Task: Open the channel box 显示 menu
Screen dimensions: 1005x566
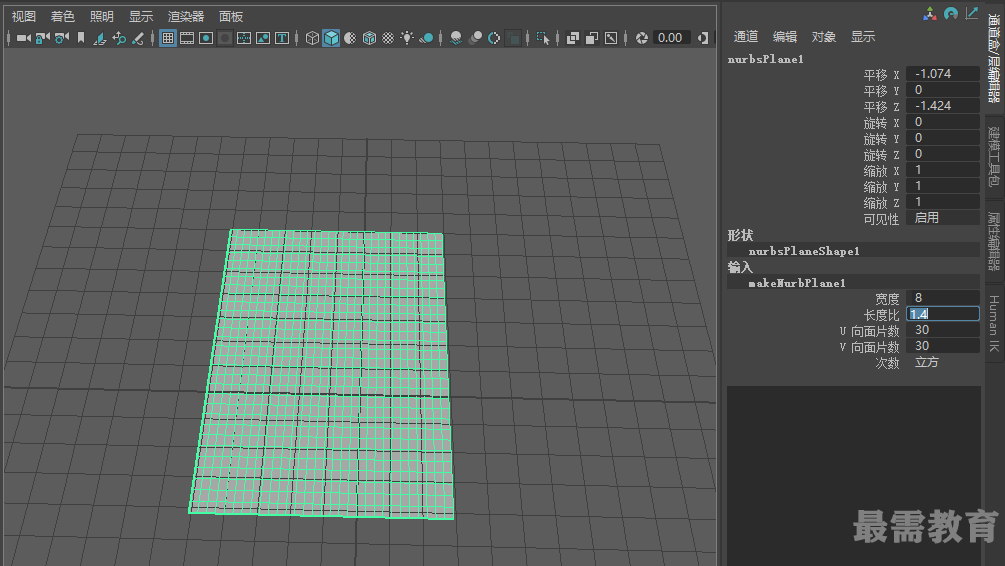Action: coord(863,37)
